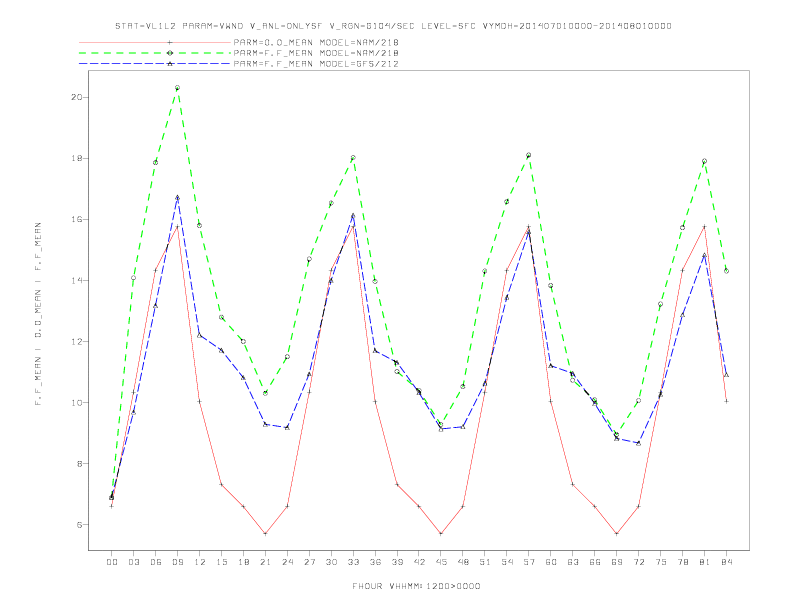Click the green dashed legend line sample
This screenshot has width=792, height=612.
(155, 53)
